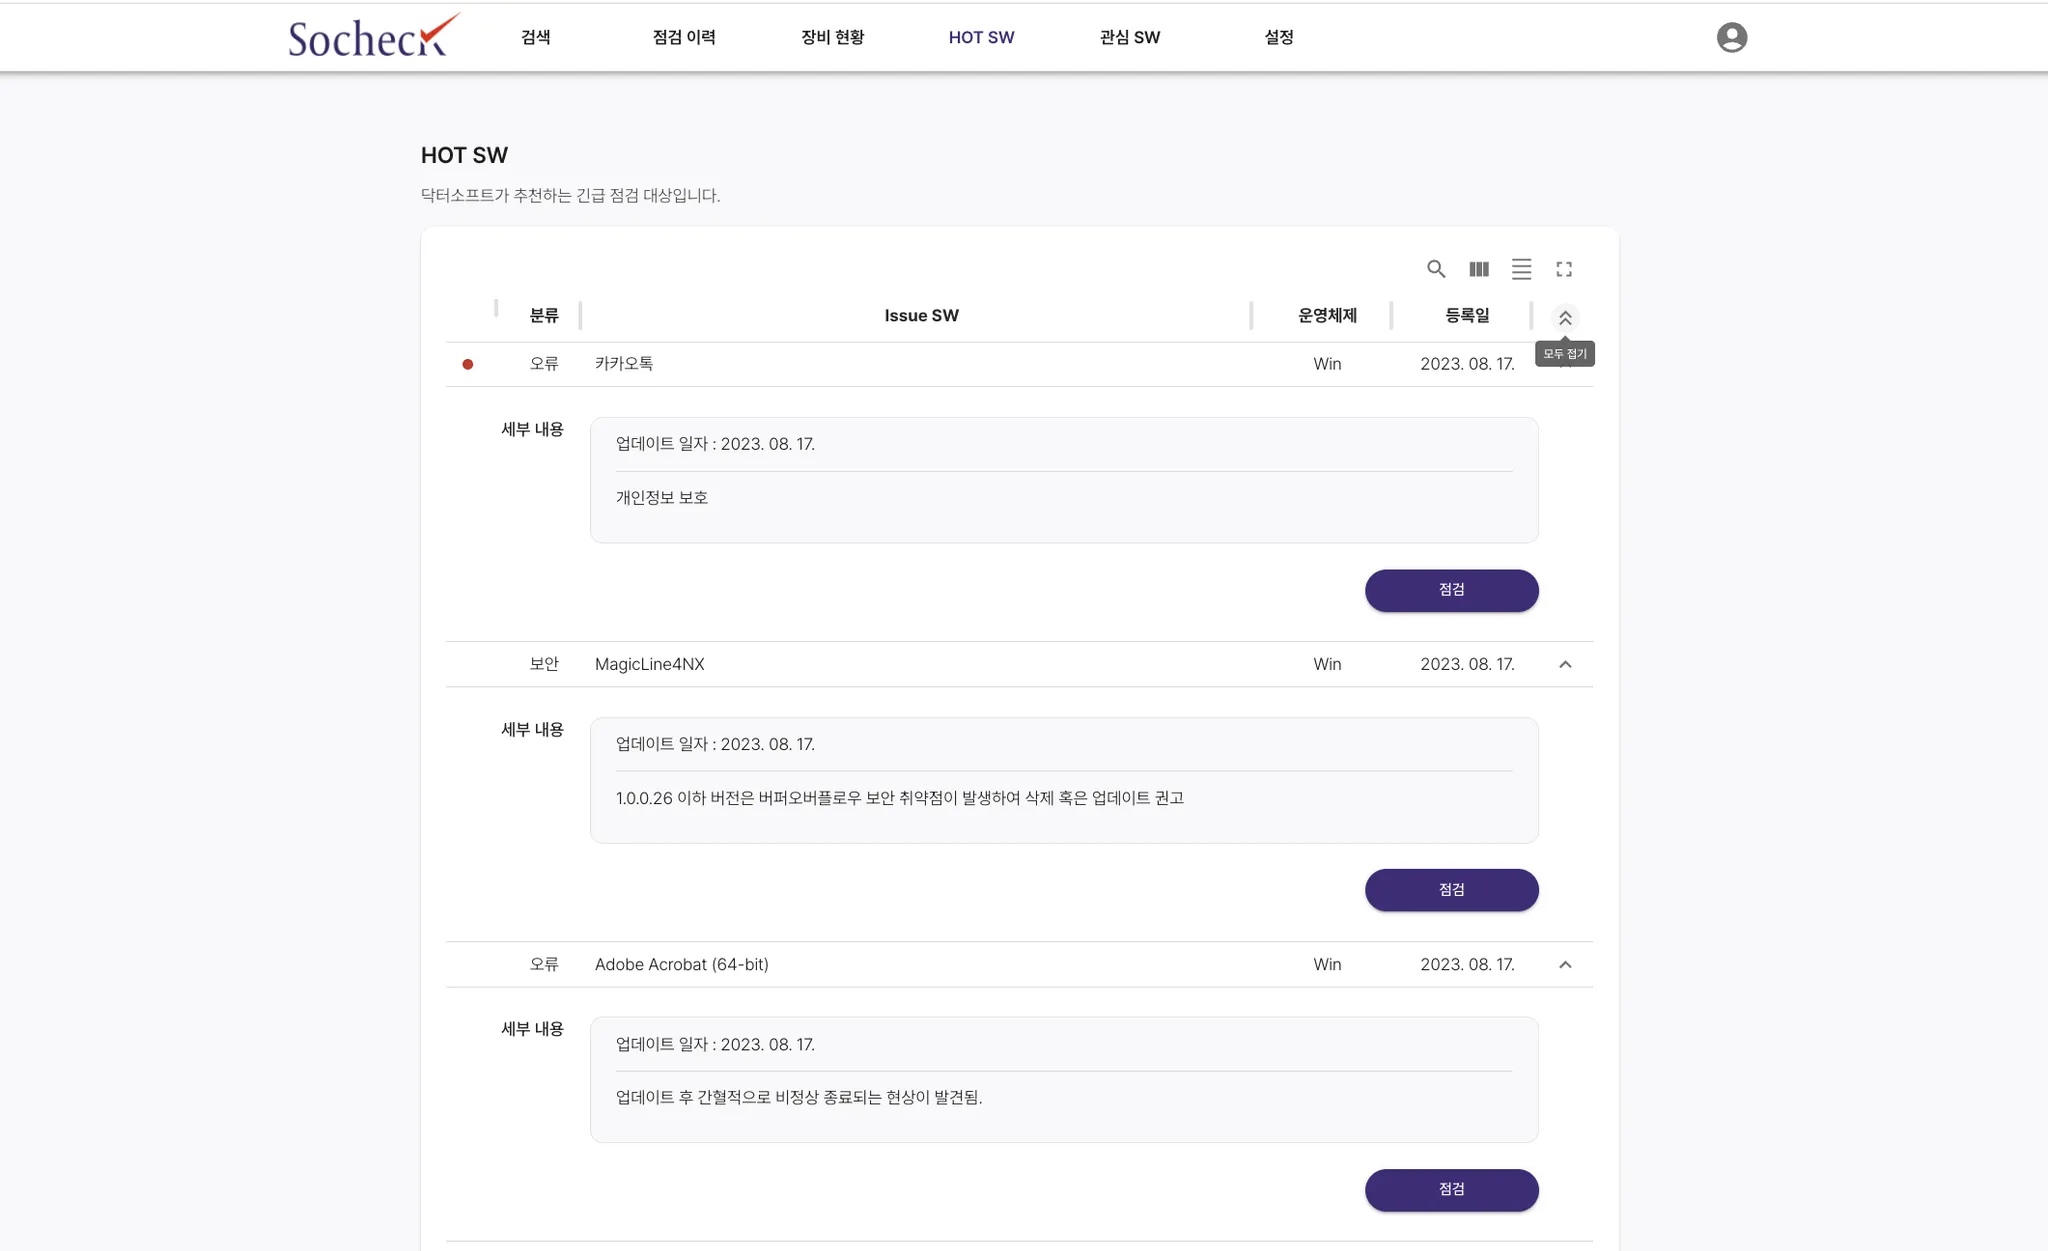Click the user account avatar icon

click(1731, 37)
